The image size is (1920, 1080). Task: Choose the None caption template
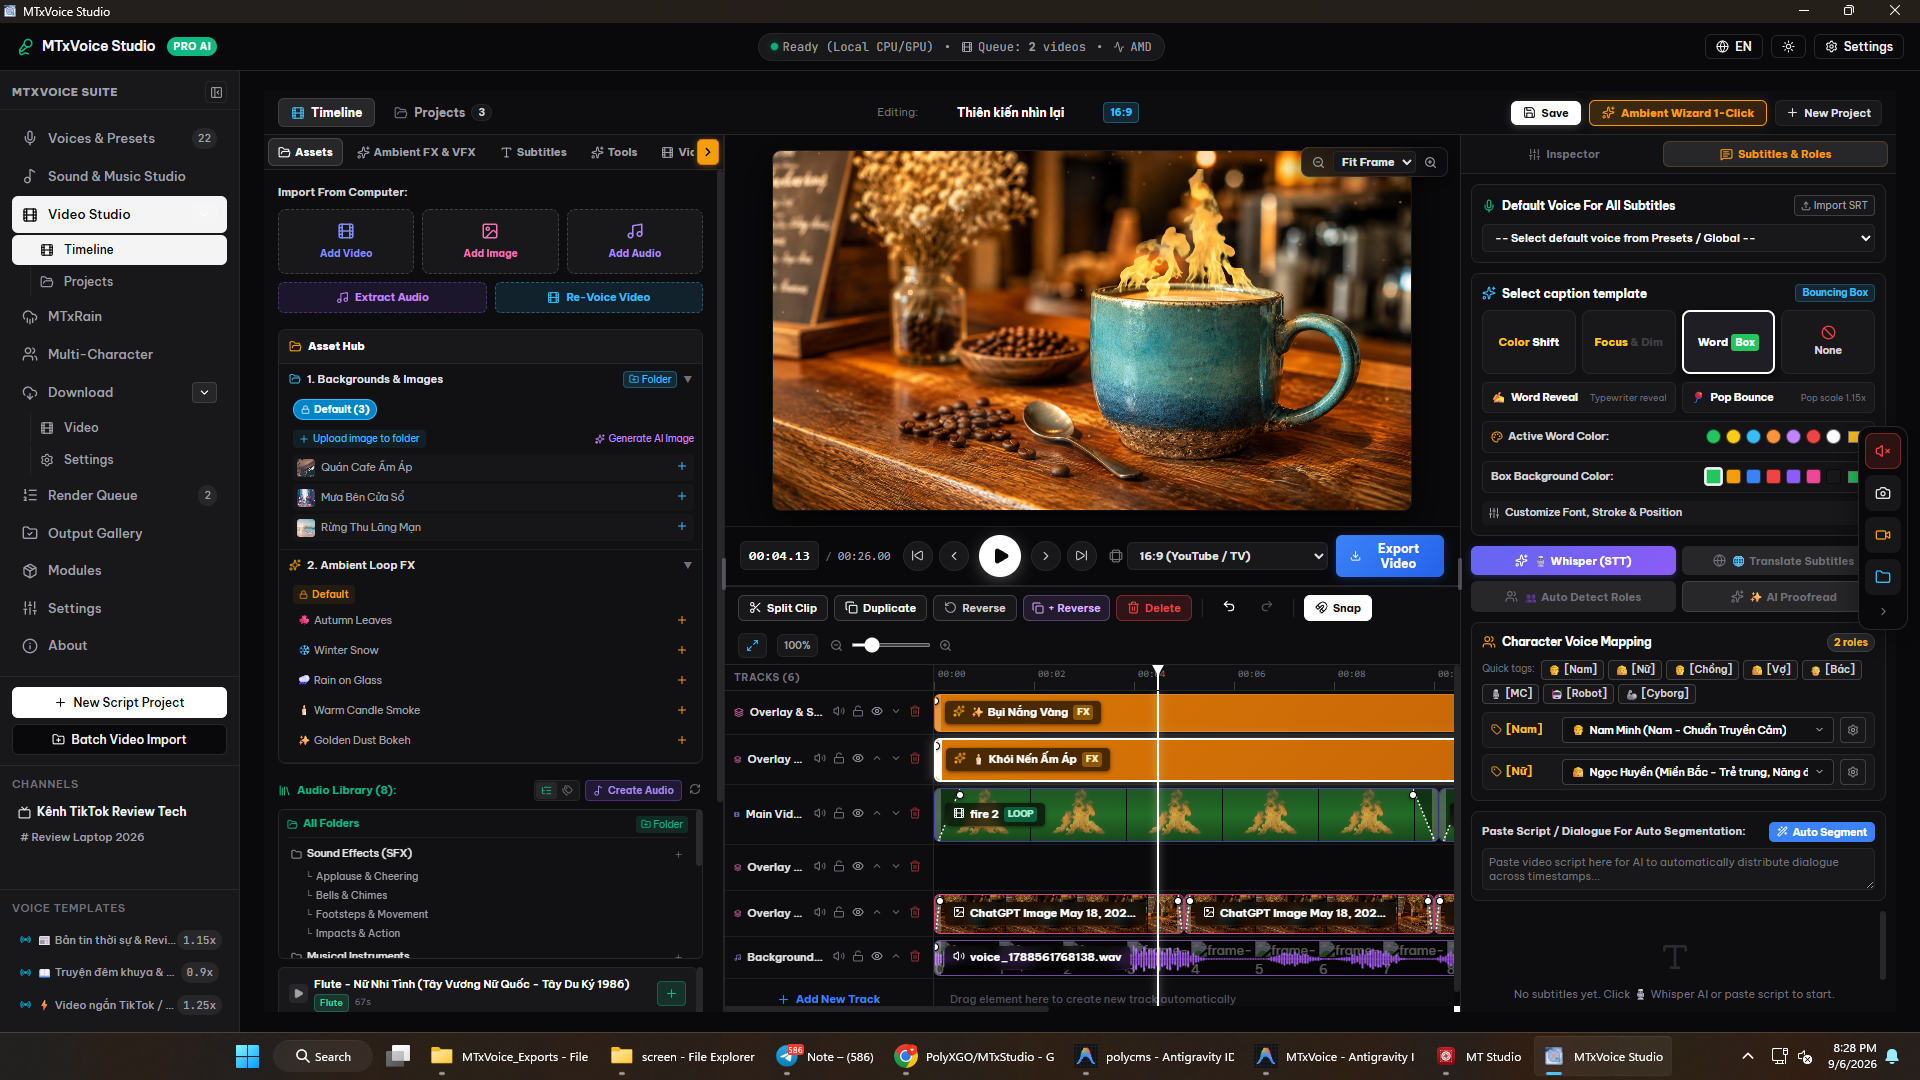1827,342
